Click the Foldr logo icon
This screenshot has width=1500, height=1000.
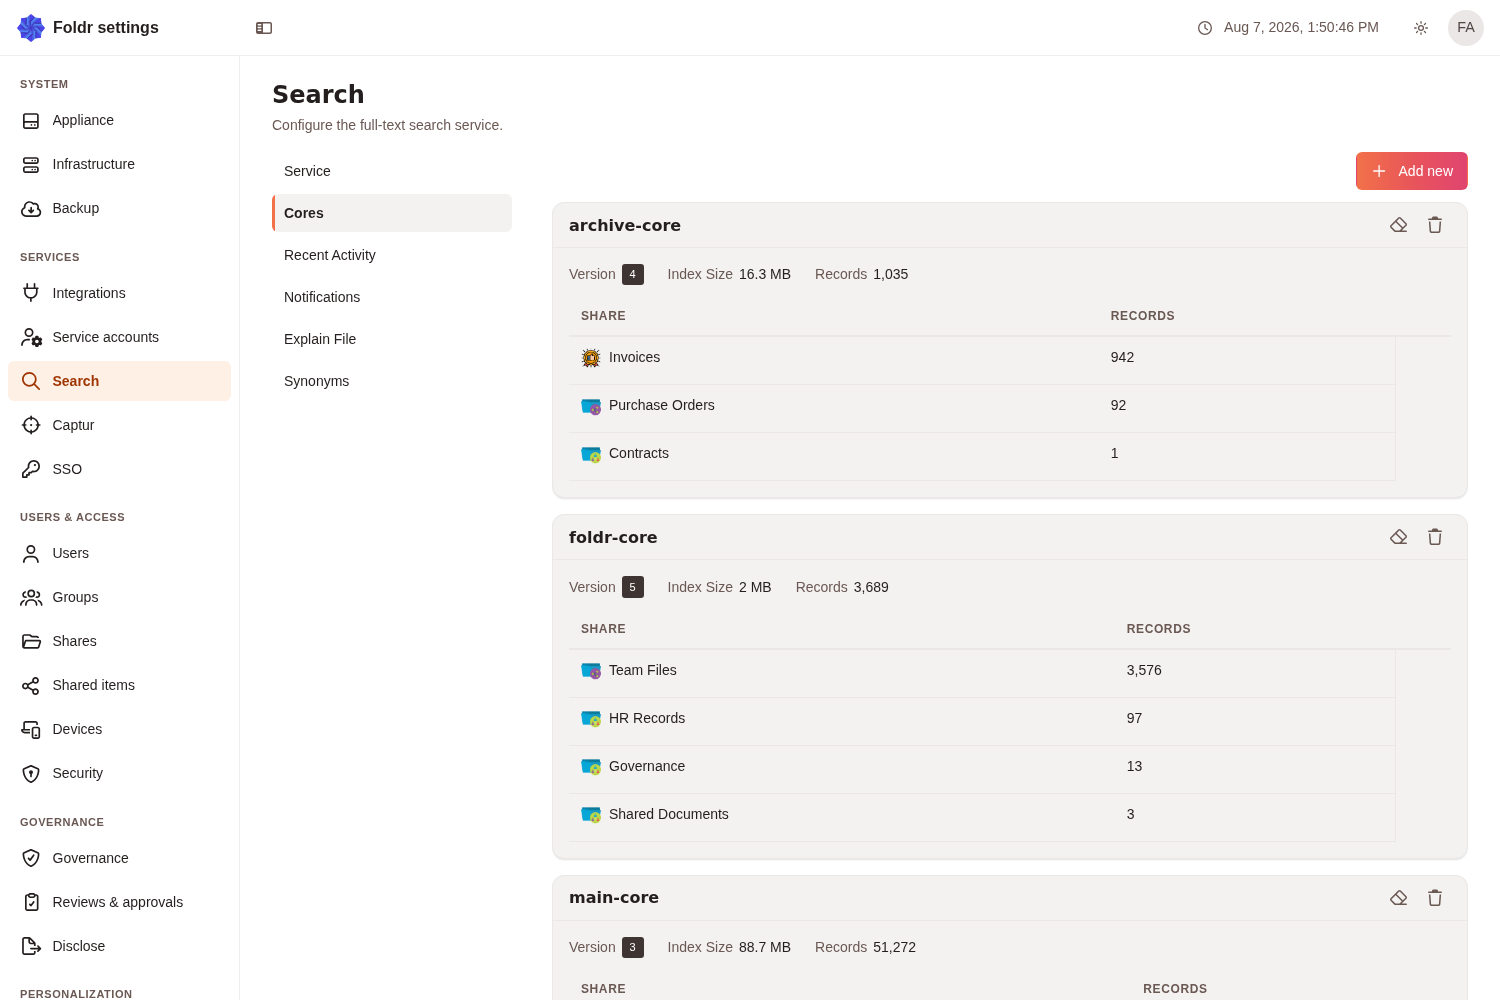point(31,28)
